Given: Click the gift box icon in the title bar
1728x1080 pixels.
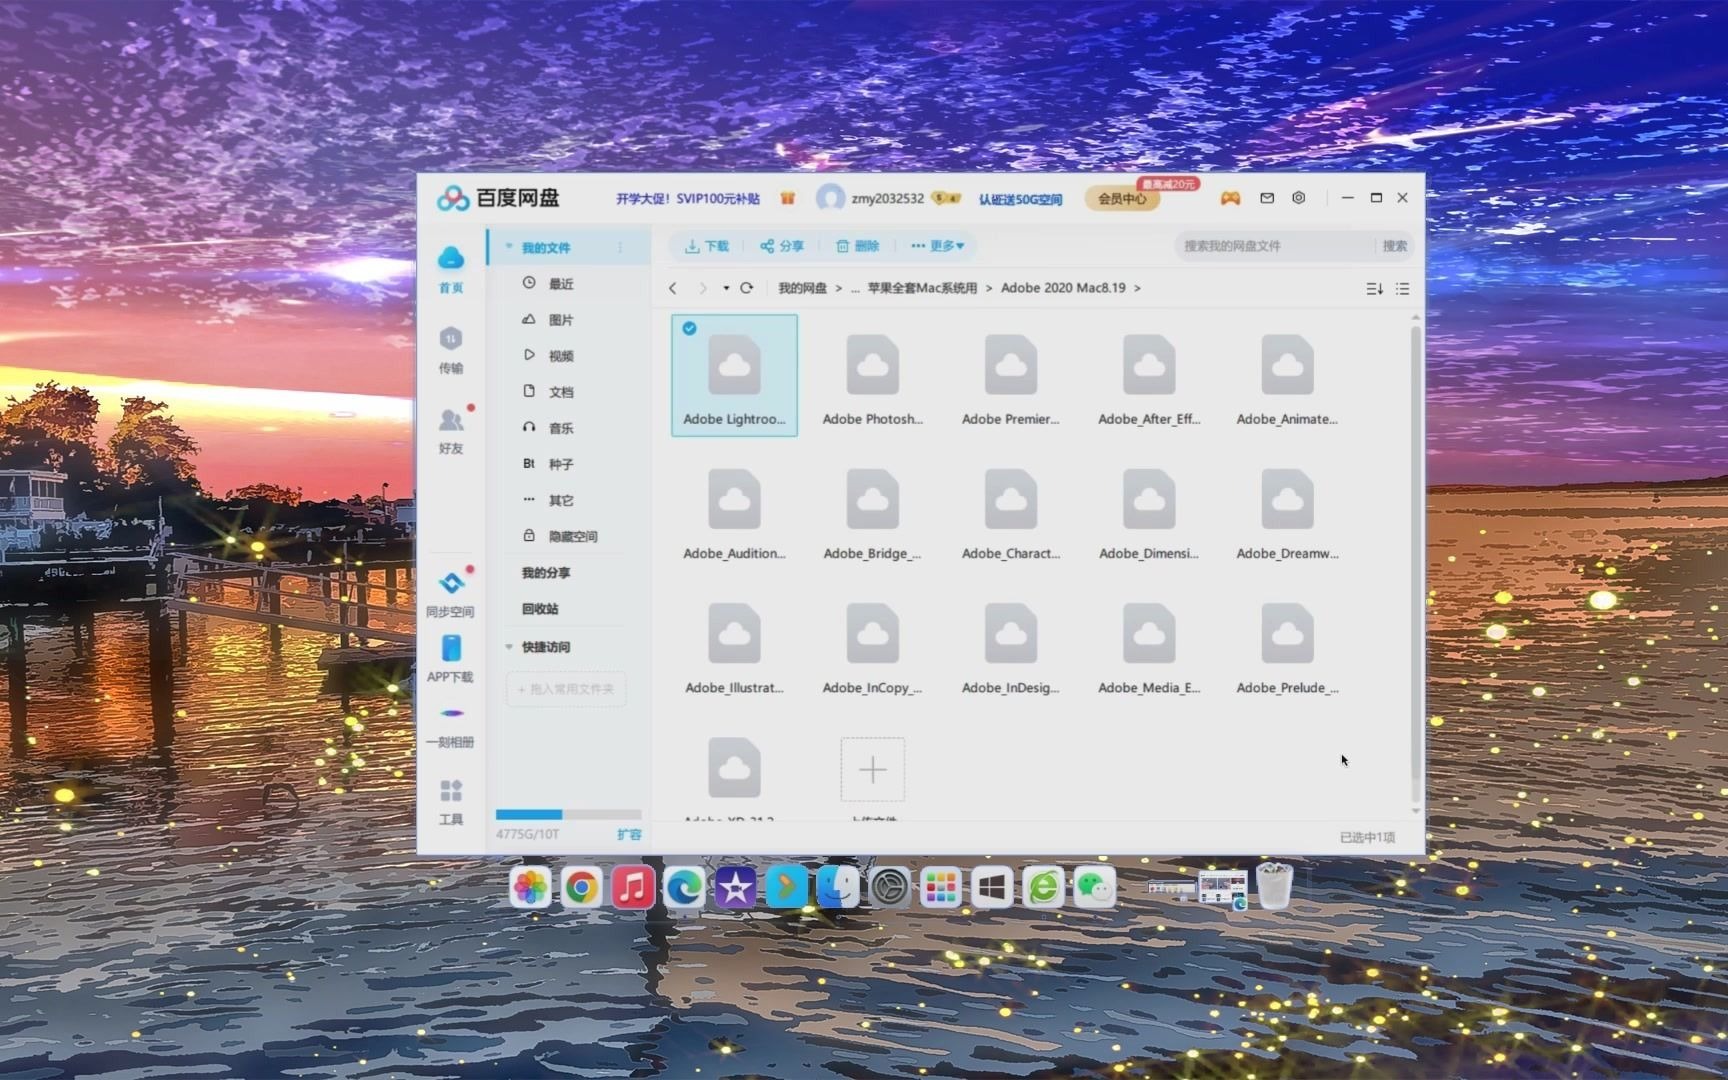Looking at the screenshot, I should (x=788, y=198).
